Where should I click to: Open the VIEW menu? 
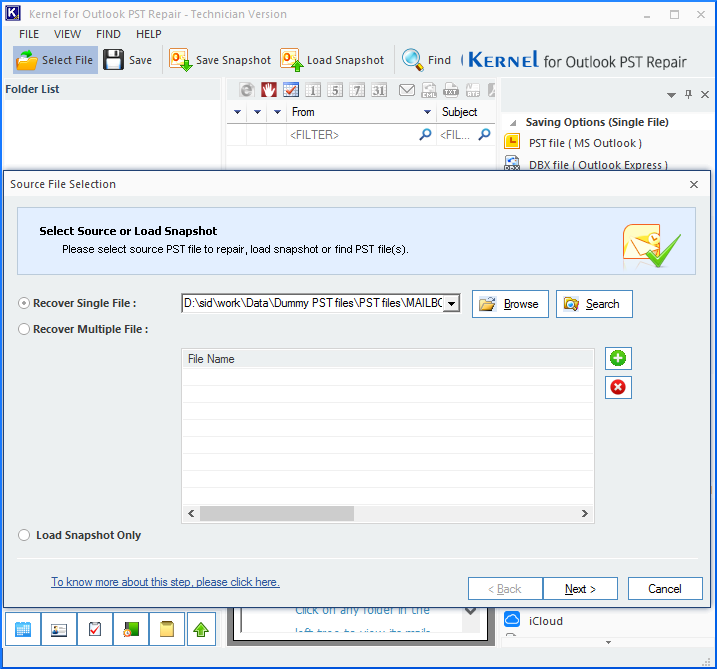[x=67, y=34]
